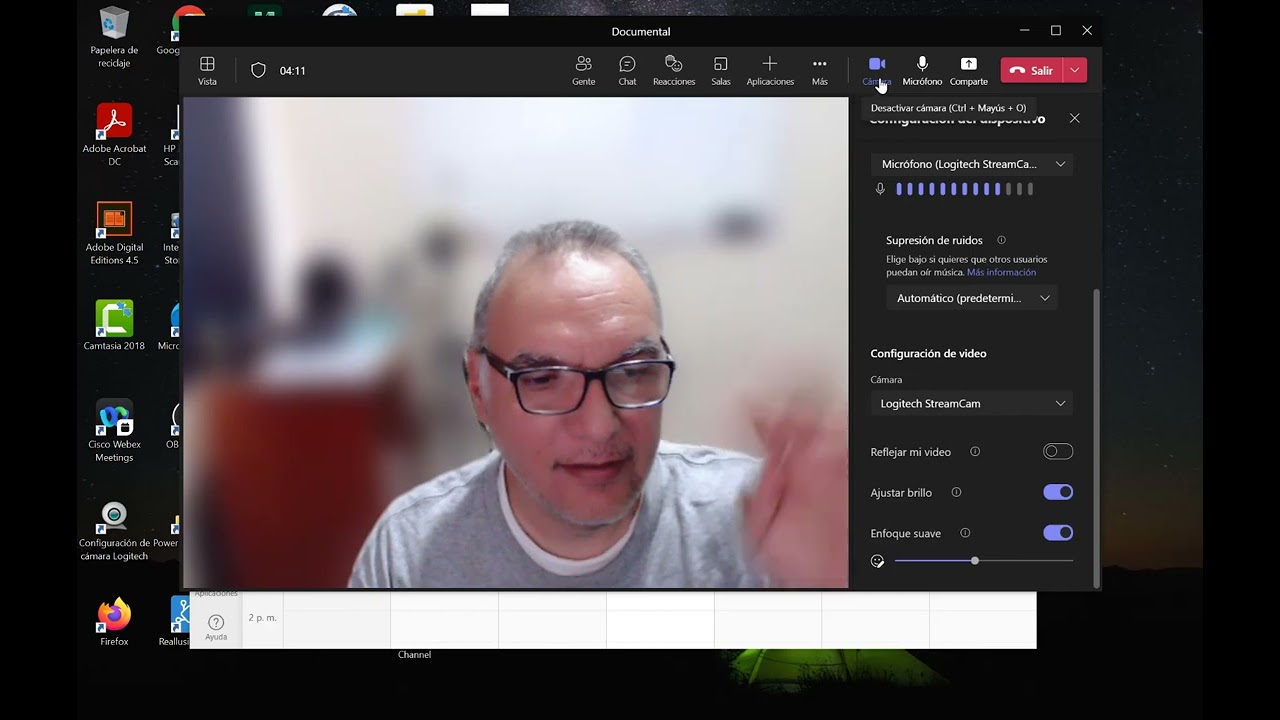Disable the Enfoque suave toggle
The width and height of the screenshot is (1280, 720).
click(1057, 533)
